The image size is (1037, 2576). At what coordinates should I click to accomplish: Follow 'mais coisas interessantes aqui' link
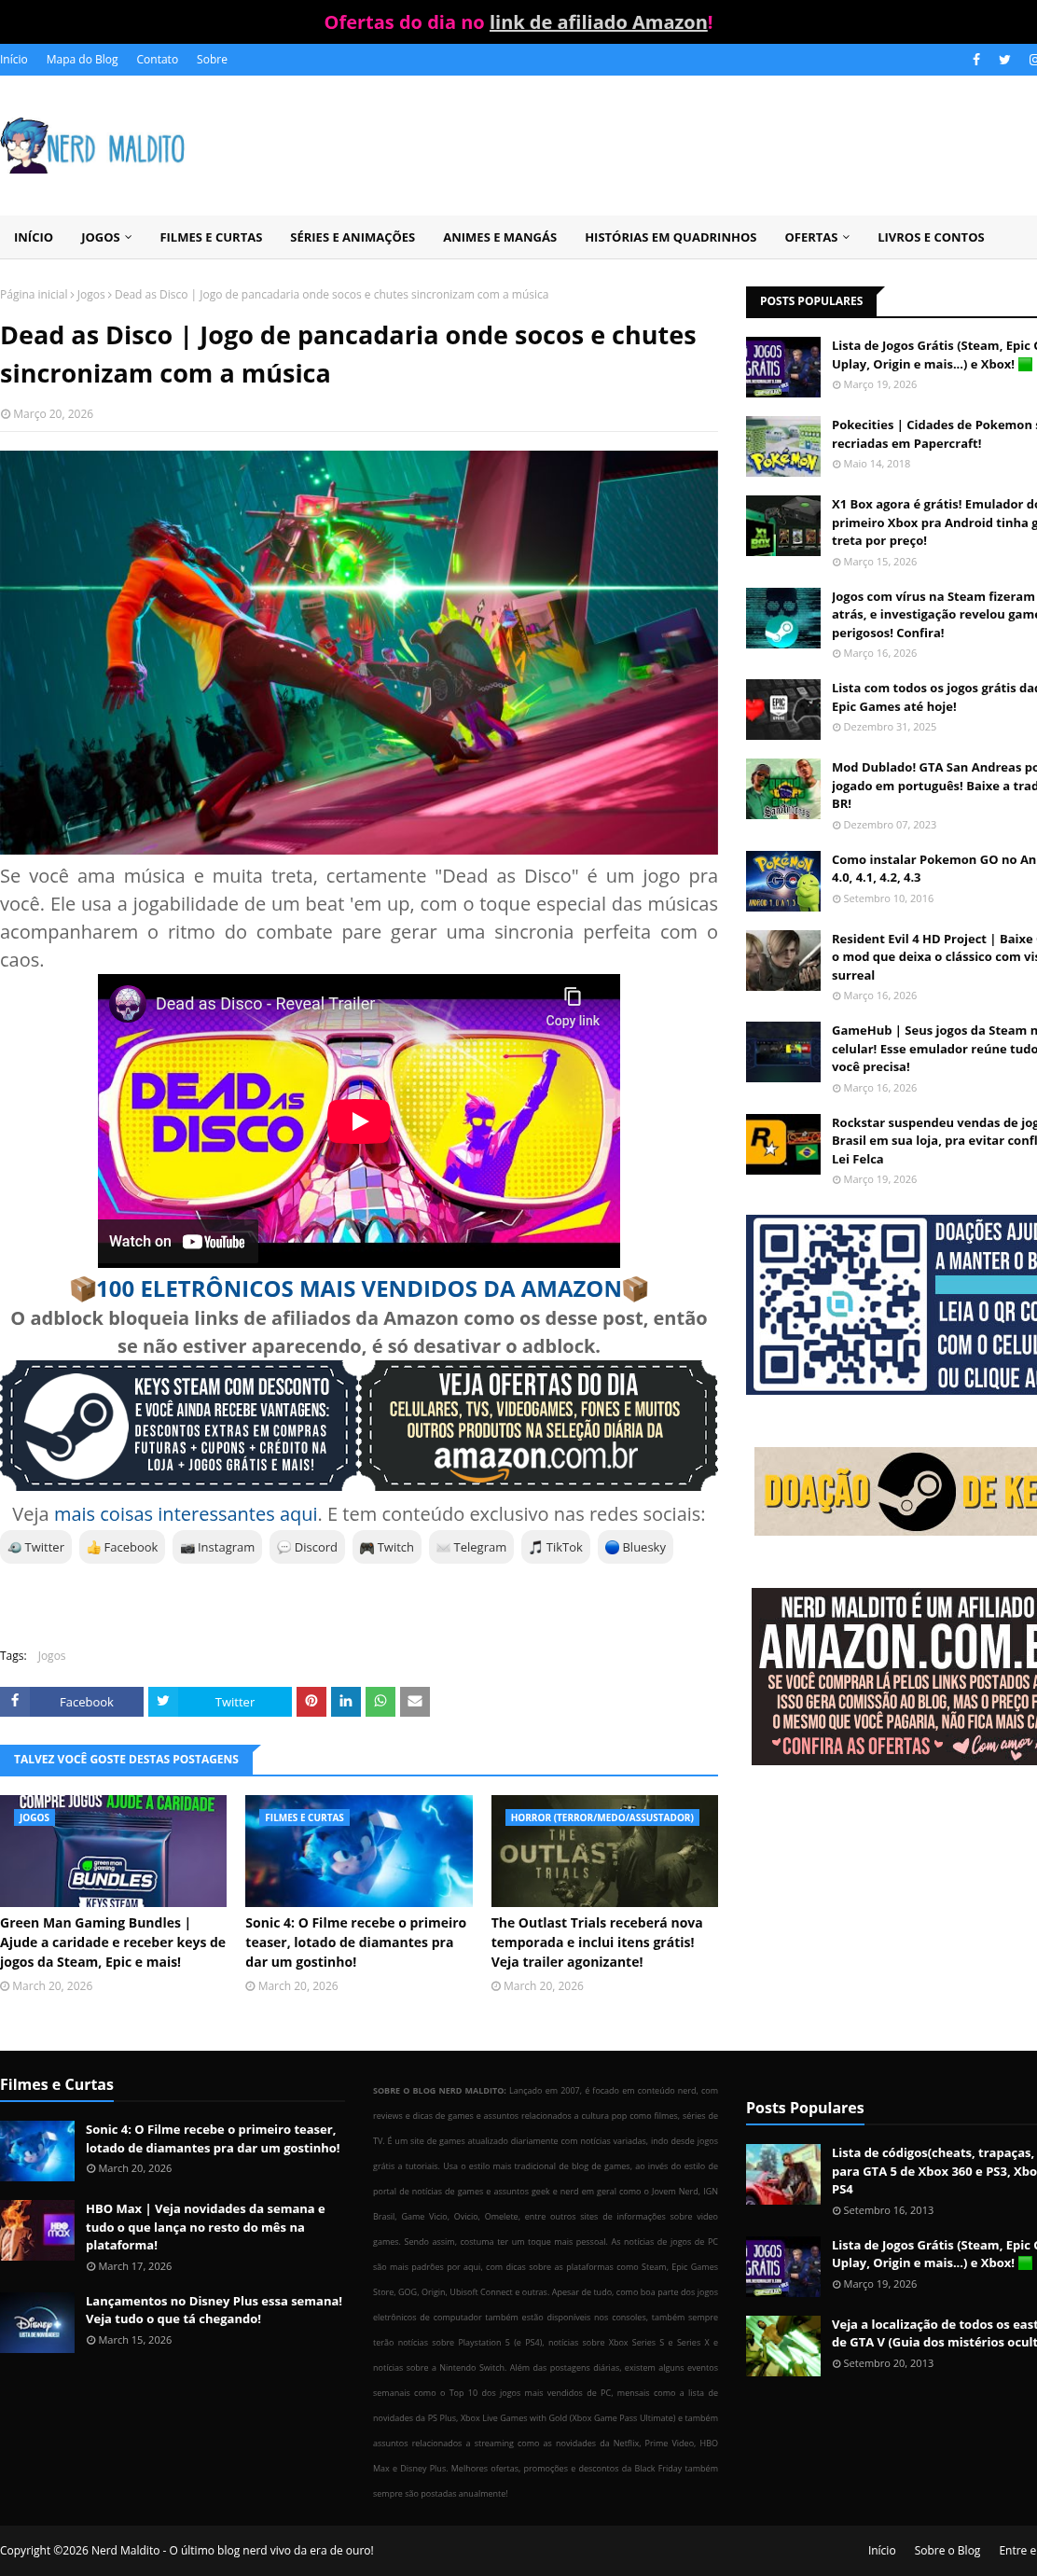[186, 1514]
